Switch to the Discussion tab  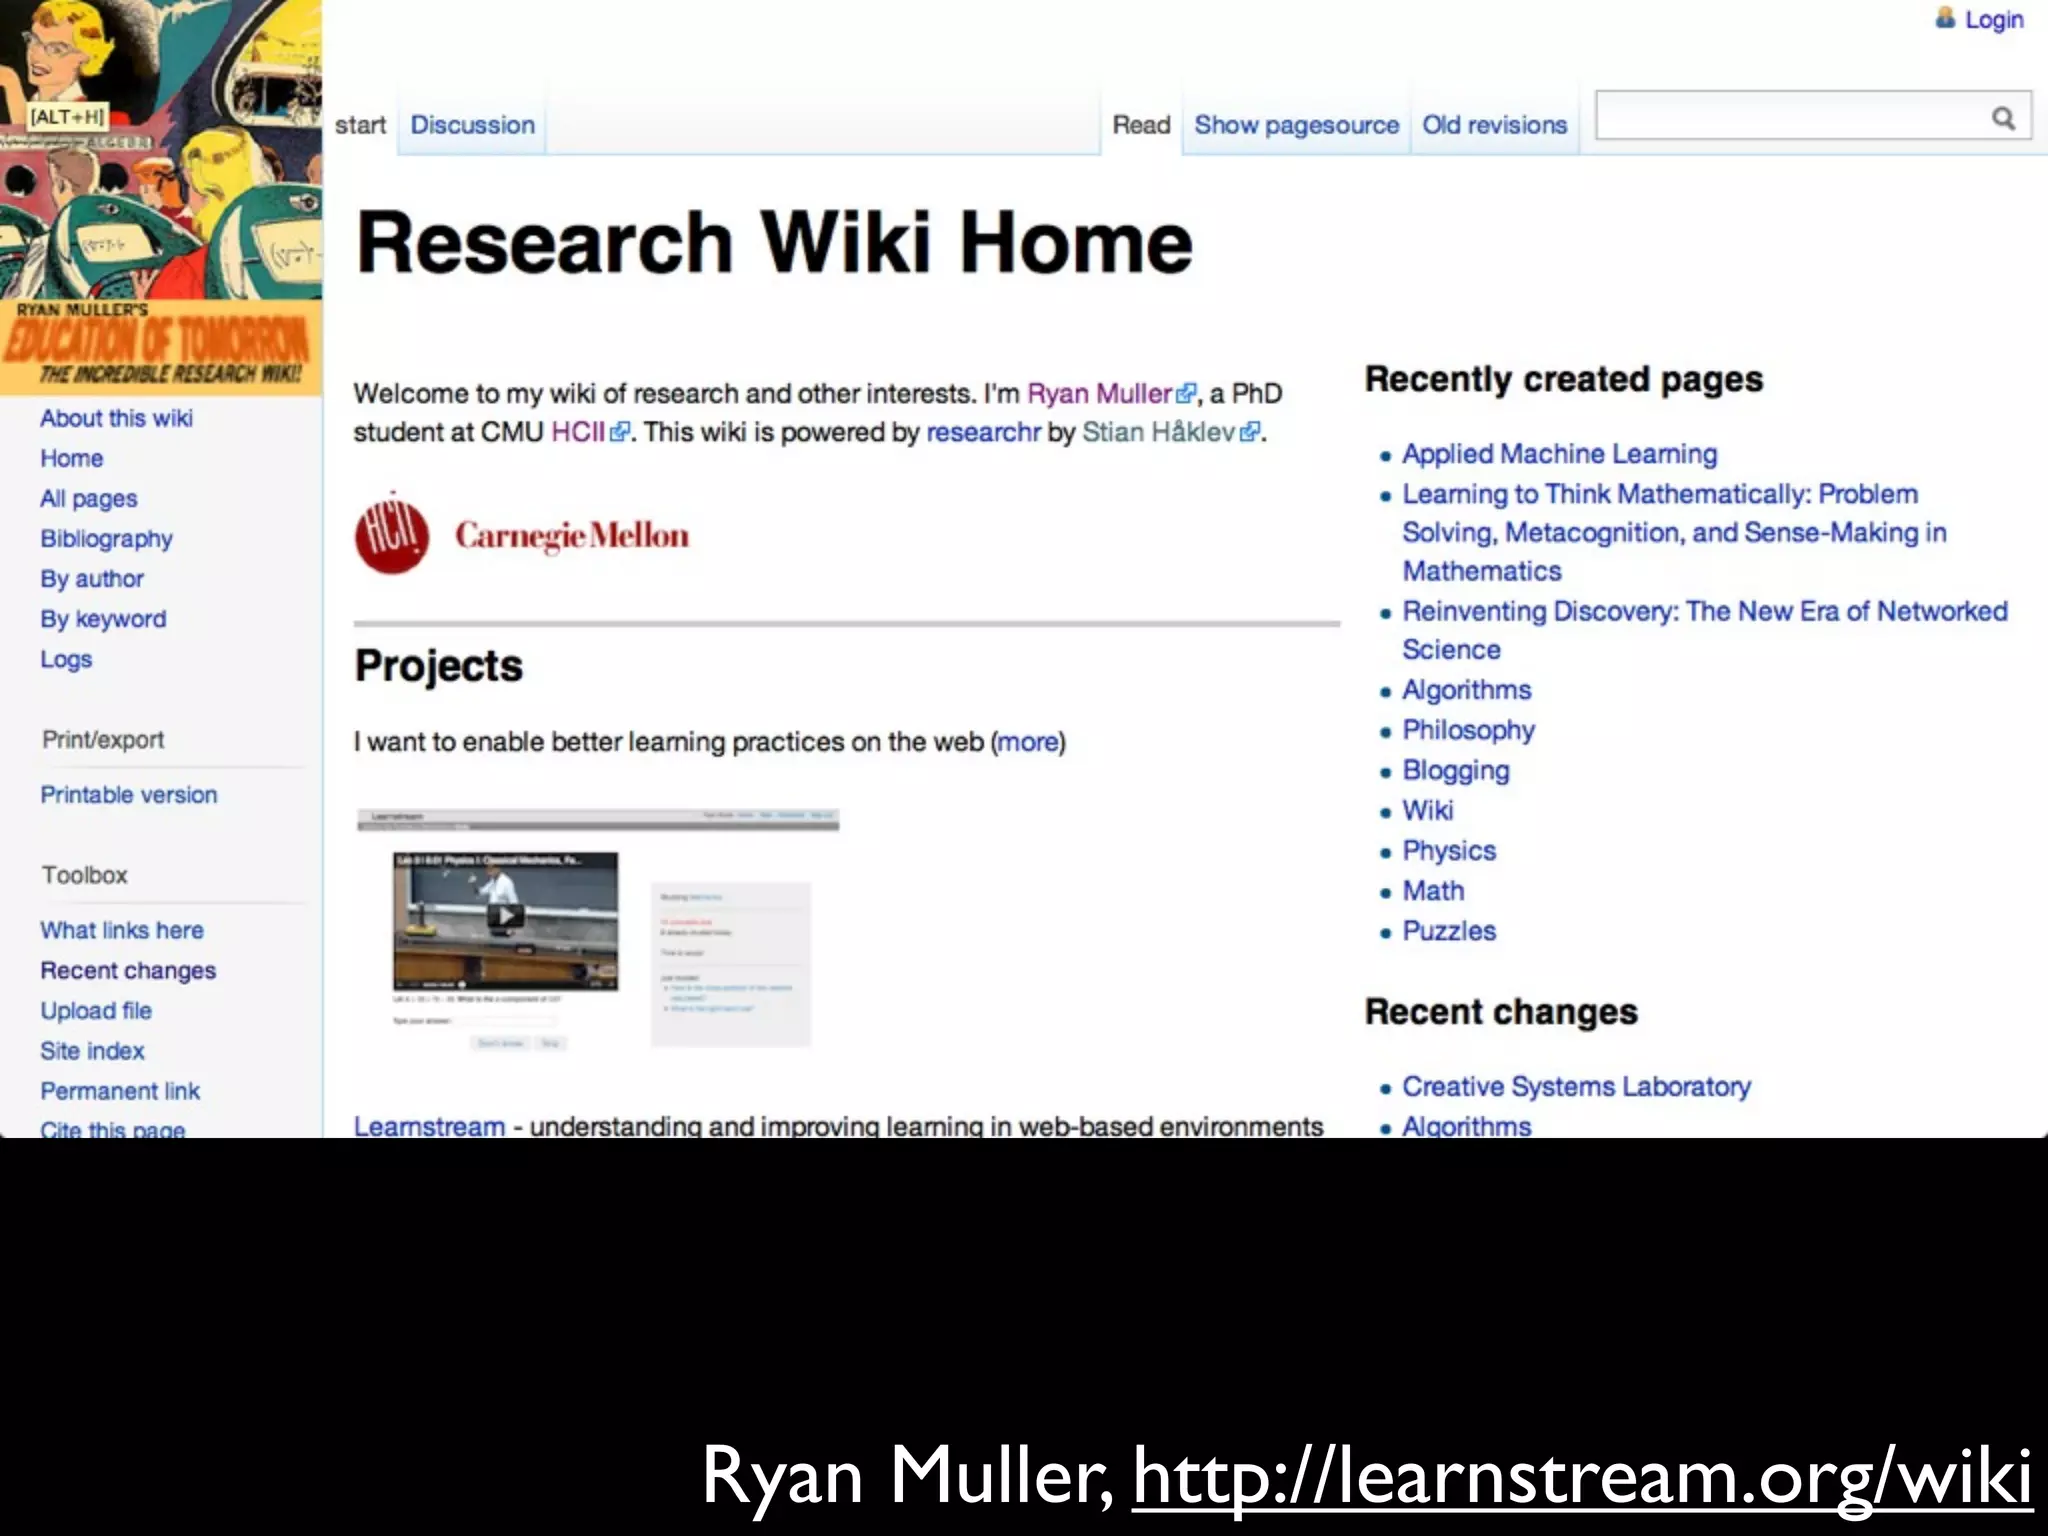[472, 125]
